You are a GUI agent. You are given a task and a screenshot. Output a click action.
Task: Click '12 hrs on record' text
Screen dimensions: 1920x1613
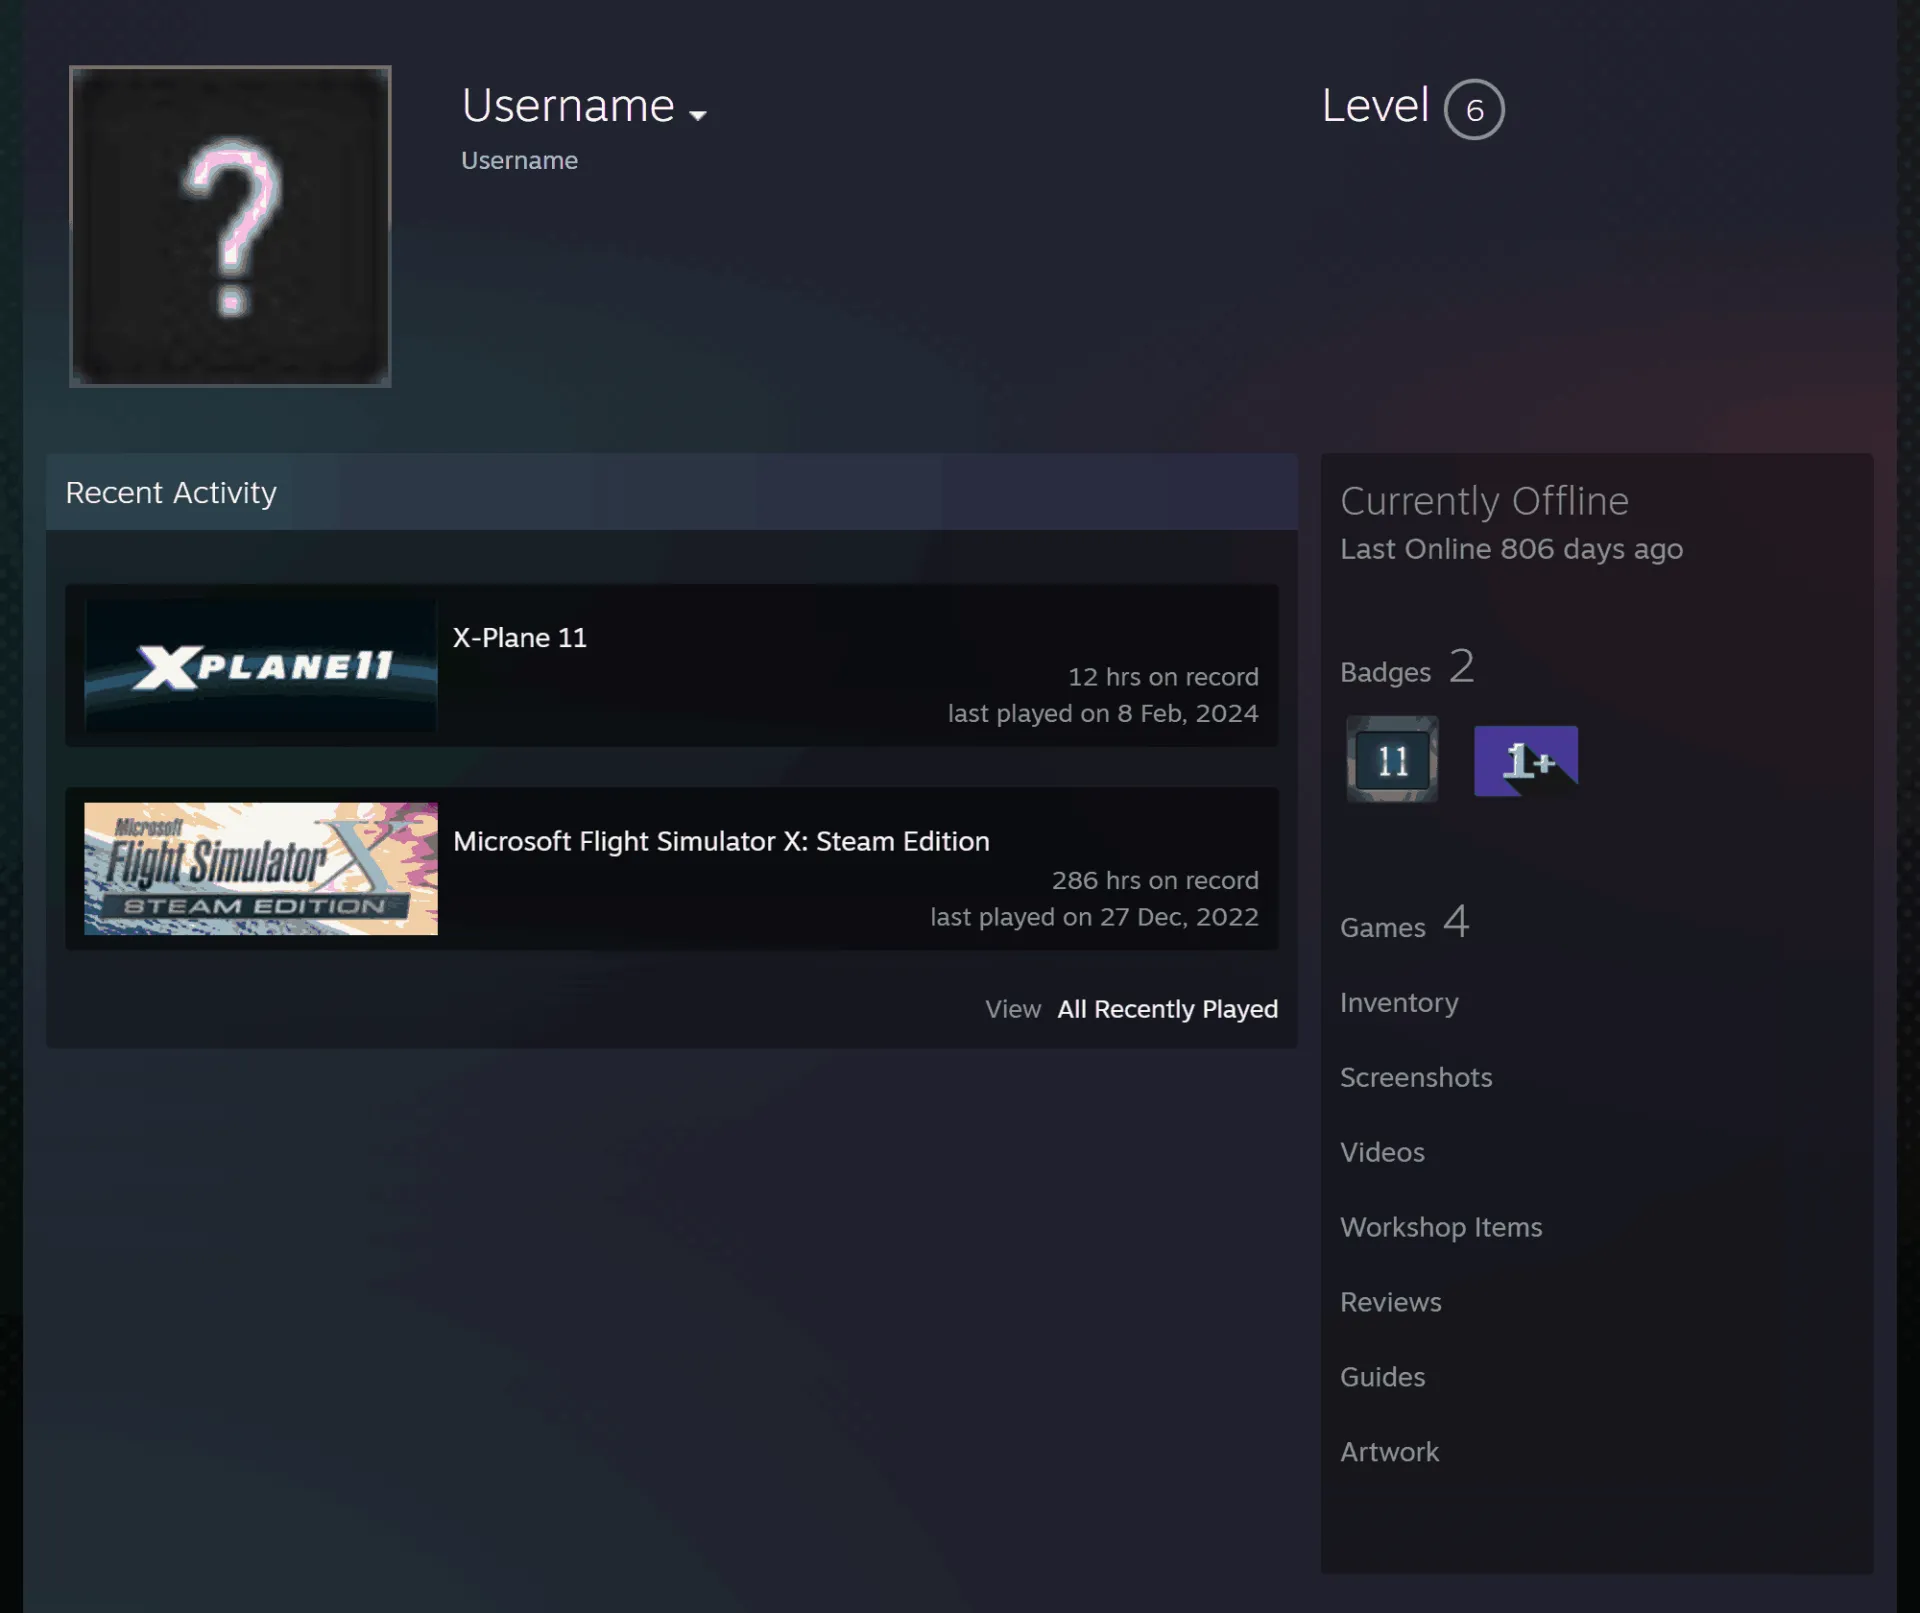tap(1163, 677)
